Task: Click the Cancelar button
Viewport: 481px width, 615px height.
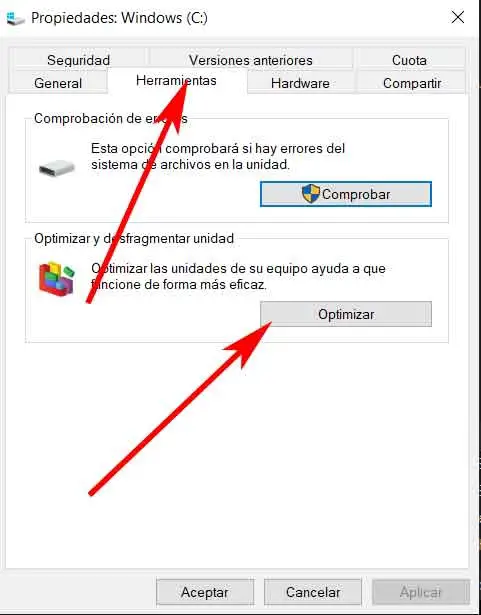Action: (313, 592)
